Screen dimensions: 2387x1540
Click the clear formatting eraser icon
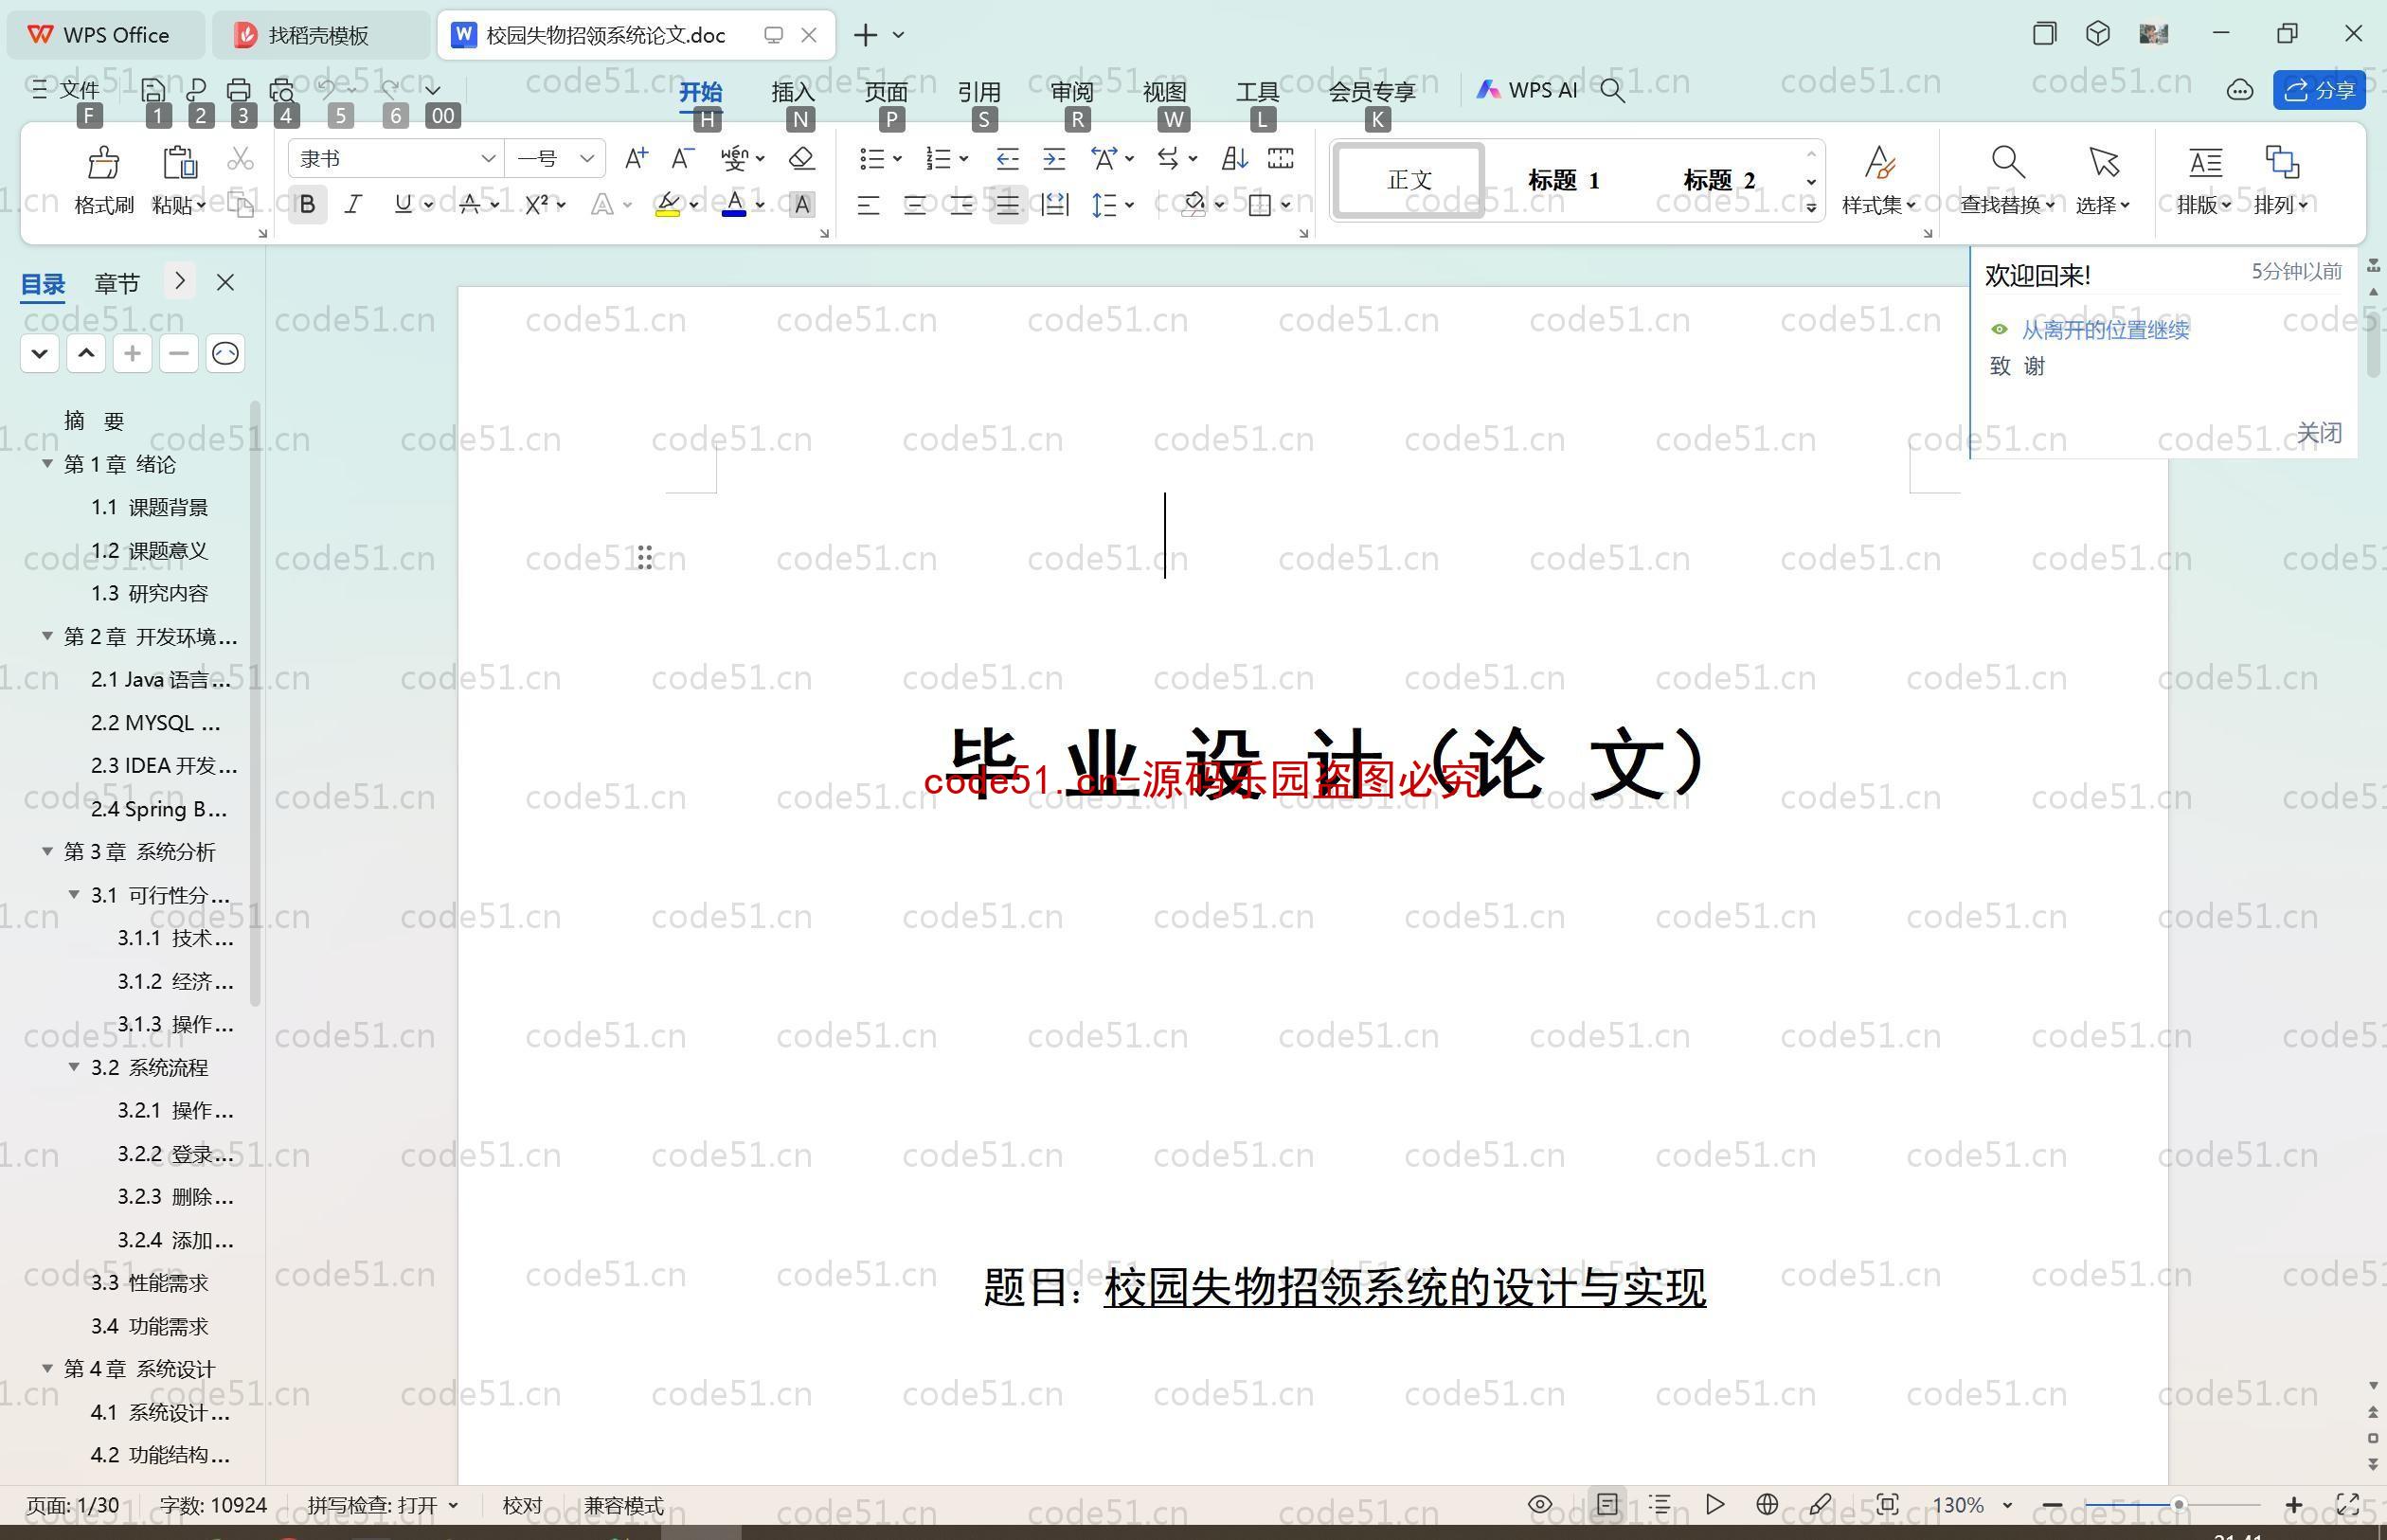(802, 158)
